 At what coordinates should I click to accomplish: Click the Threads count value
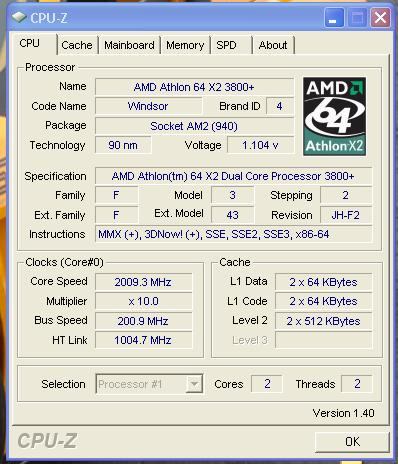click(357, 384)
